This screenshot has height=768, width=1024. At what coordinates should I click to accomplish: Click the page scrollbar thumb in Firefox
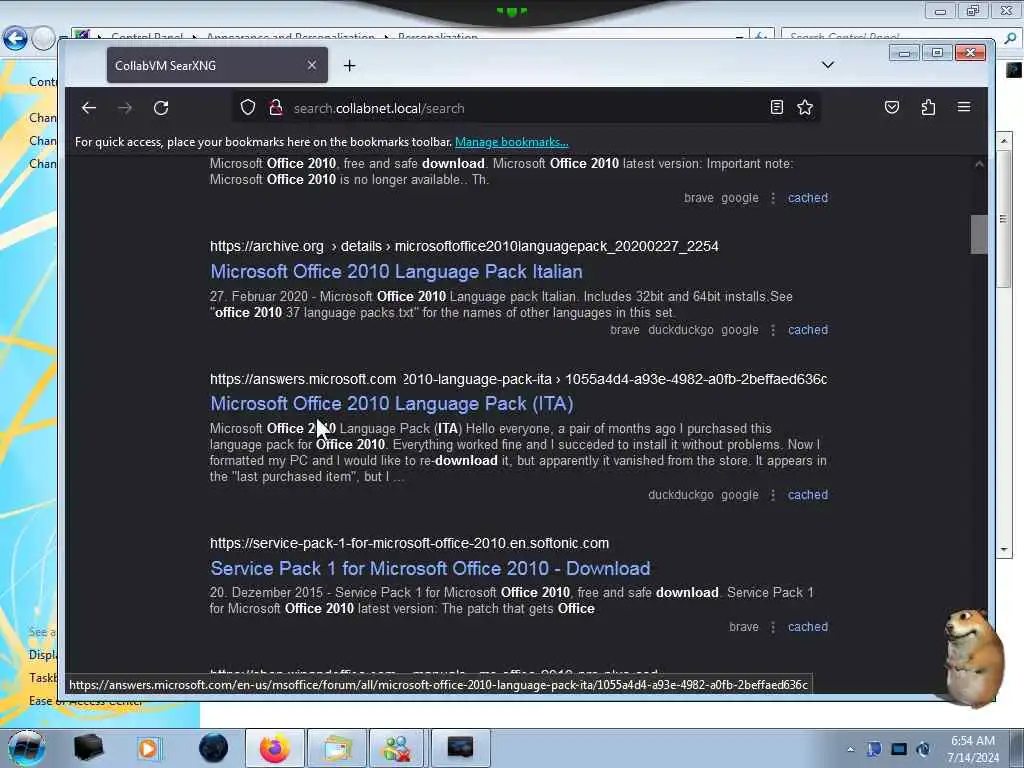(x=978, y=234)
